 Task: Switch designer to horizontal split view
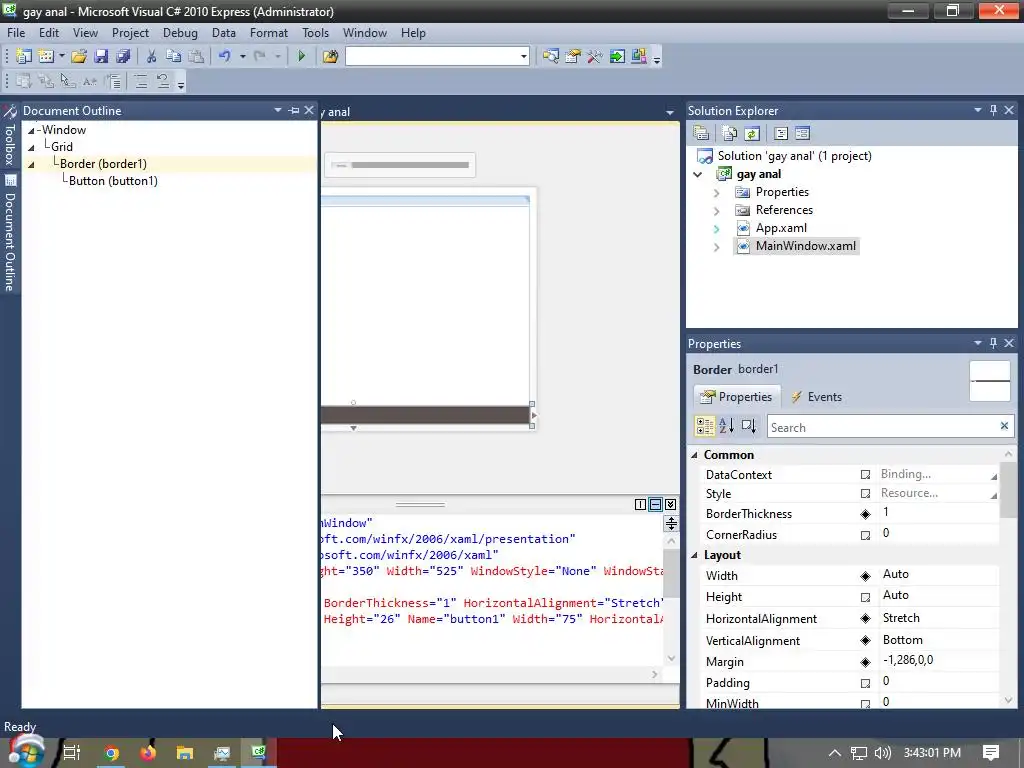click(x=655, y=504)
